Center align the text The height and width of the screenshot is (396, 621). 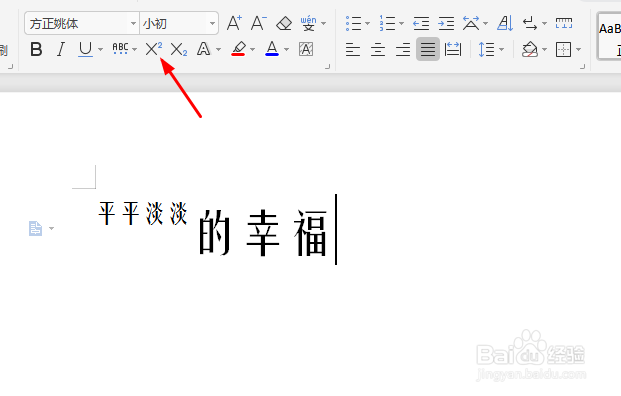coord(378,50)
